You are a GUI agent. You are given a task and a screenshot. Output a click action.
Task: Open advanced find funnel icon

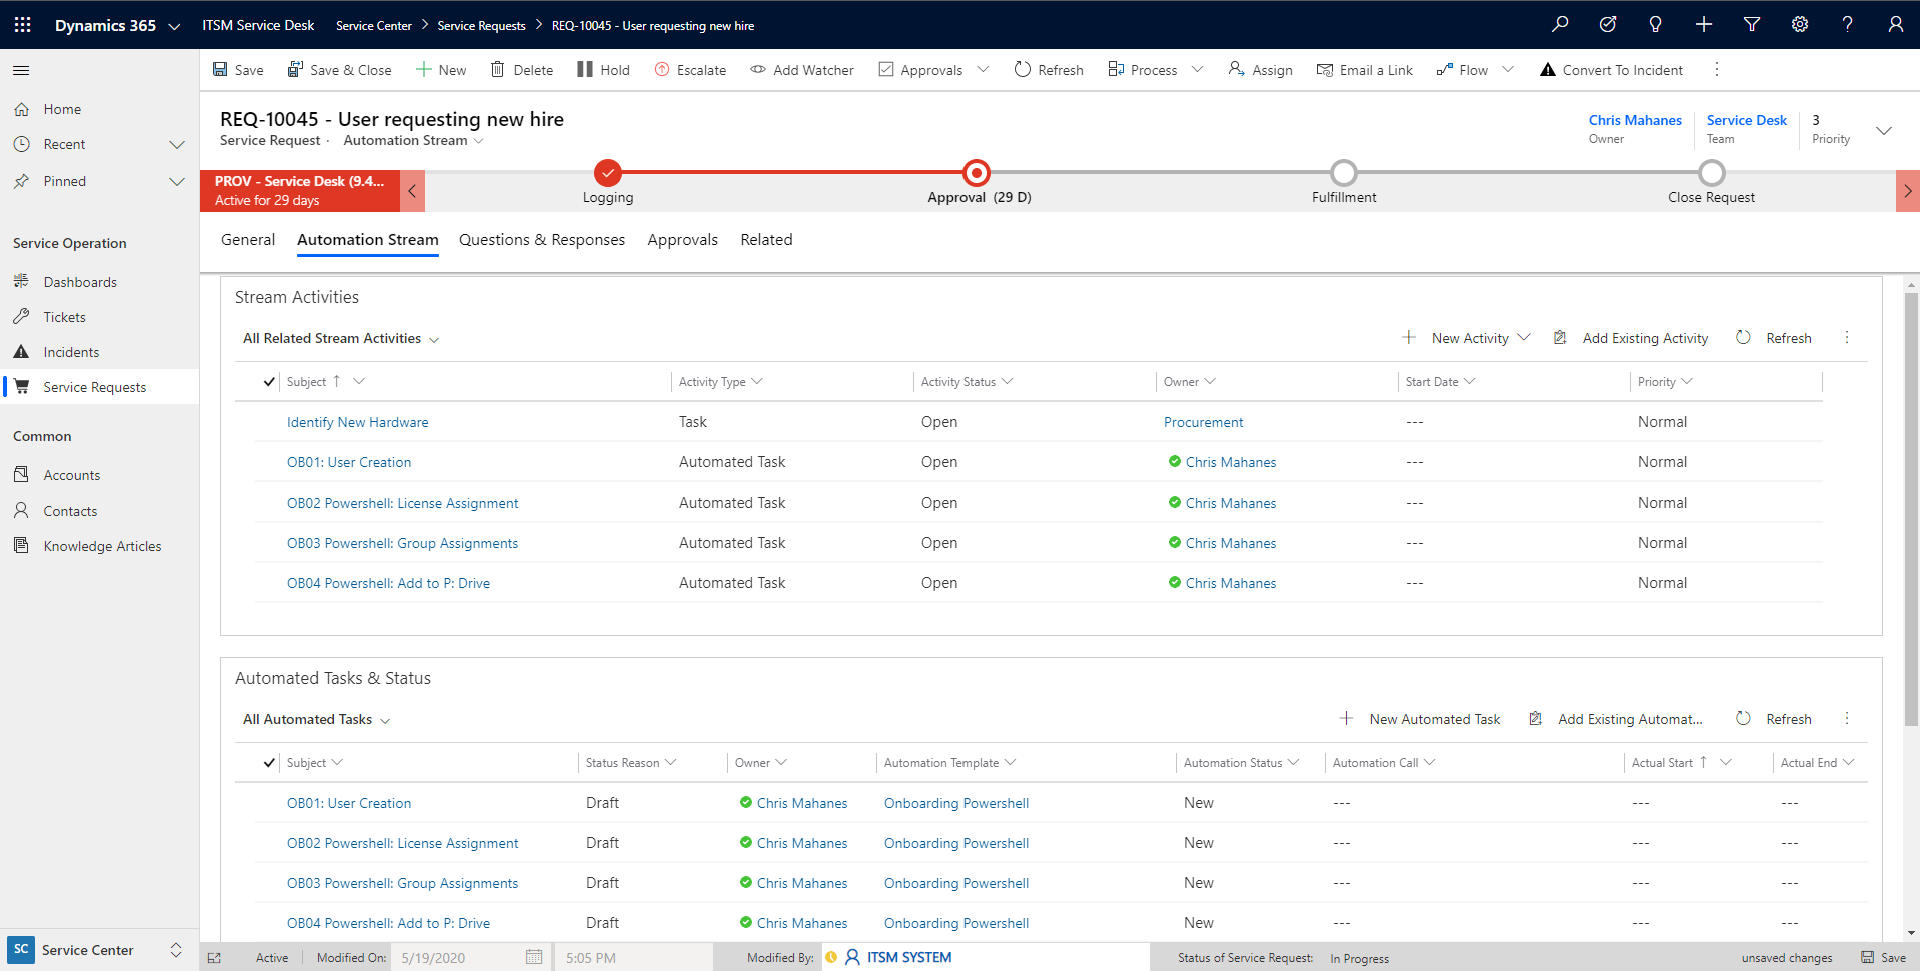coord(1752,25)
